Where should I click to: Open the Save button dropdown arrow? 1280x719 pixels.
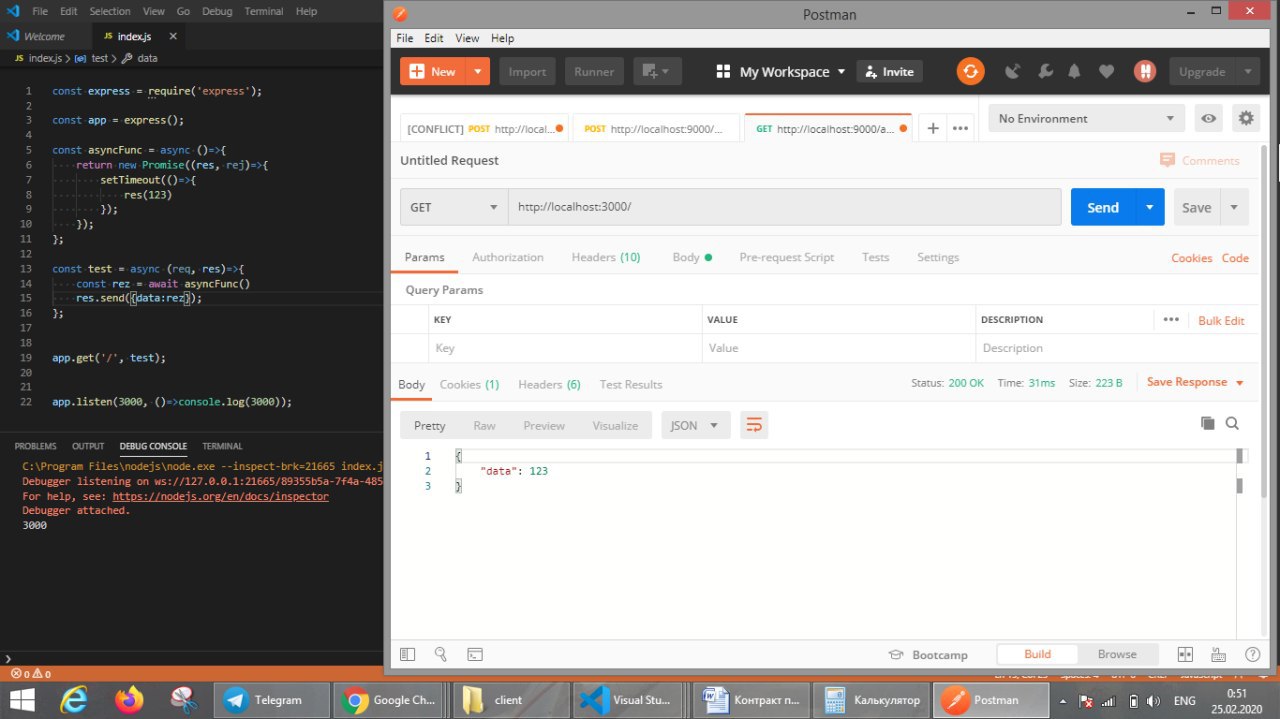1234,207
